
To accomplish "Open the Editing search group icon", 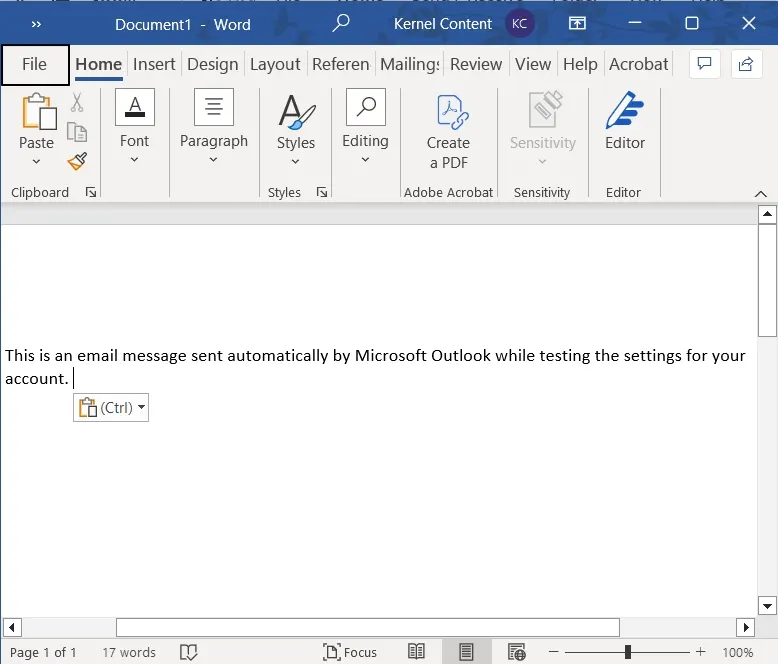I will point(366,107).
